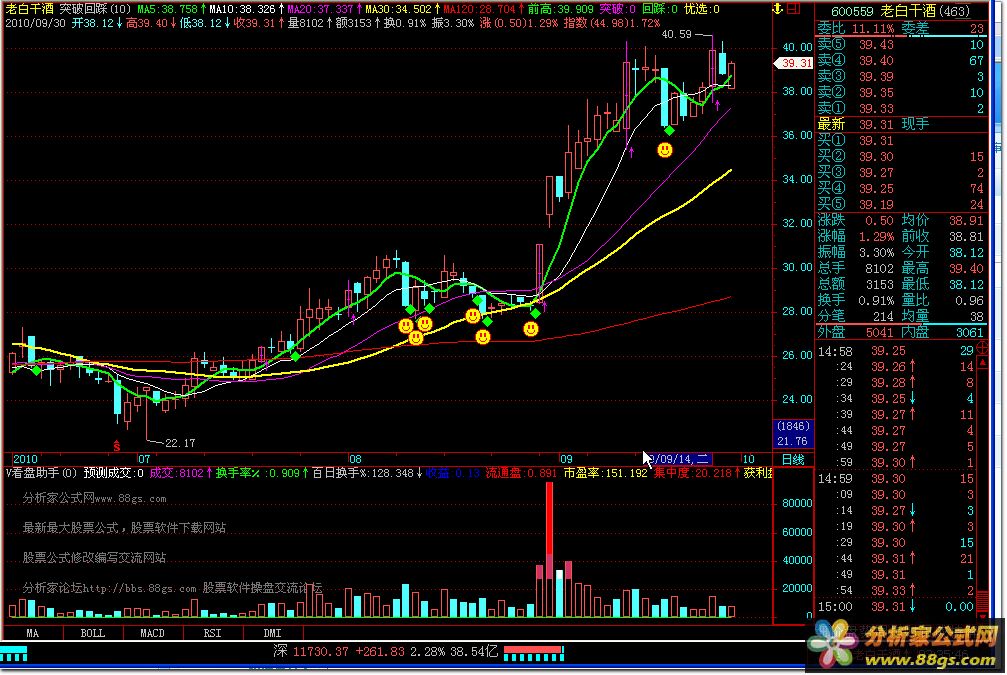The image size is (1007, 675).
Task: Click the leftmost green diamond on the chart
Action: [x=37, y=370]
